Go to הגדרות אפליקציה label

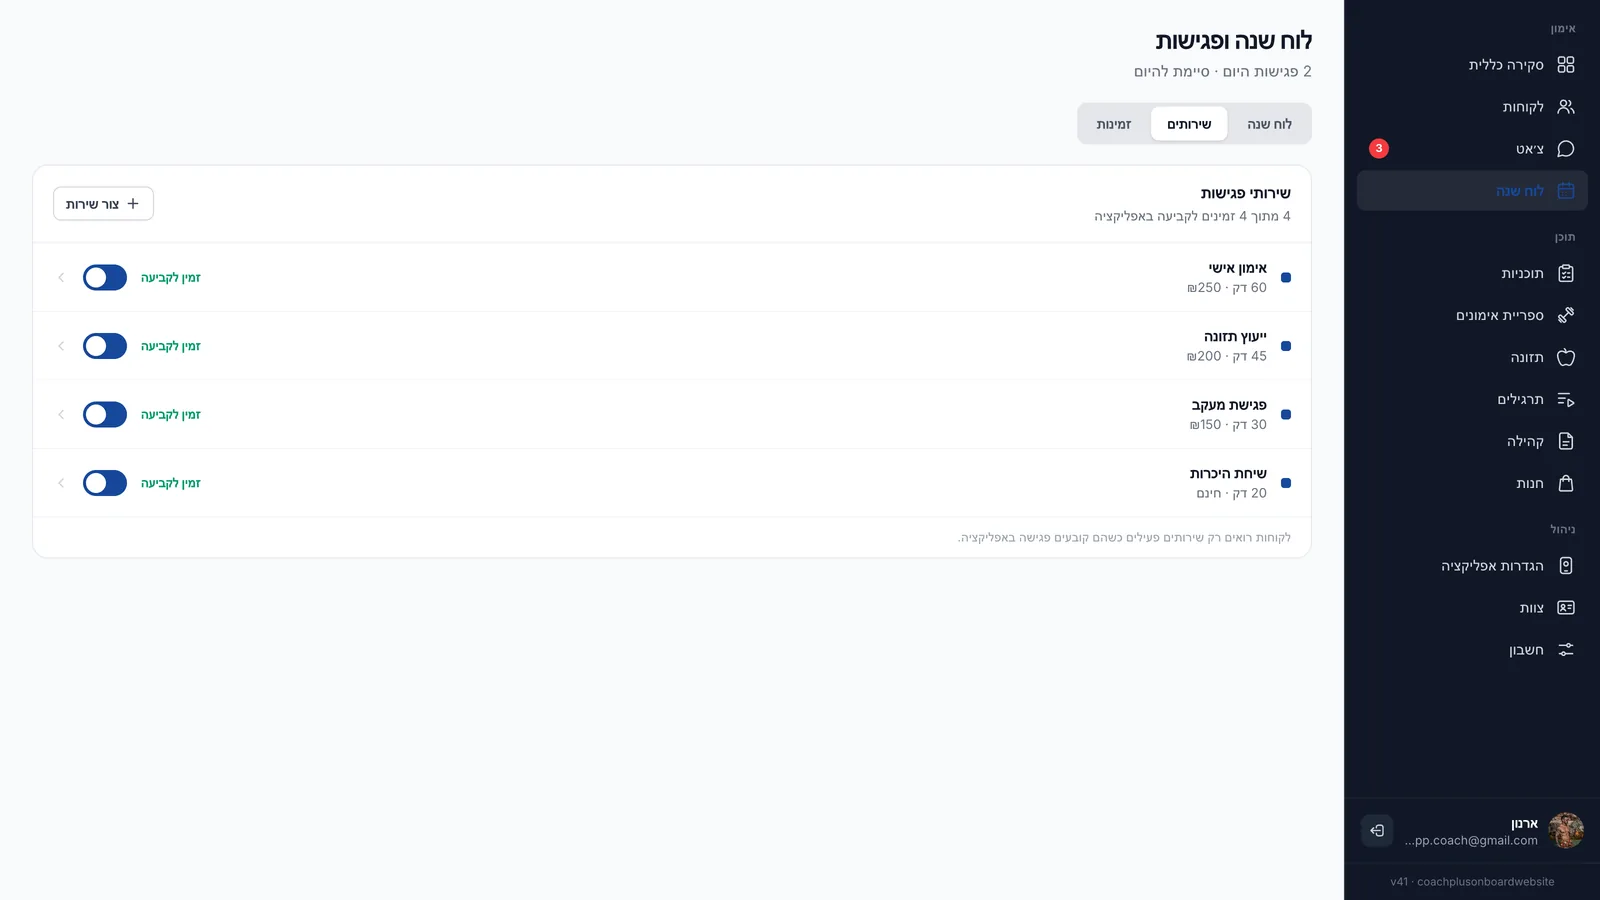[x=1492, y=566]
